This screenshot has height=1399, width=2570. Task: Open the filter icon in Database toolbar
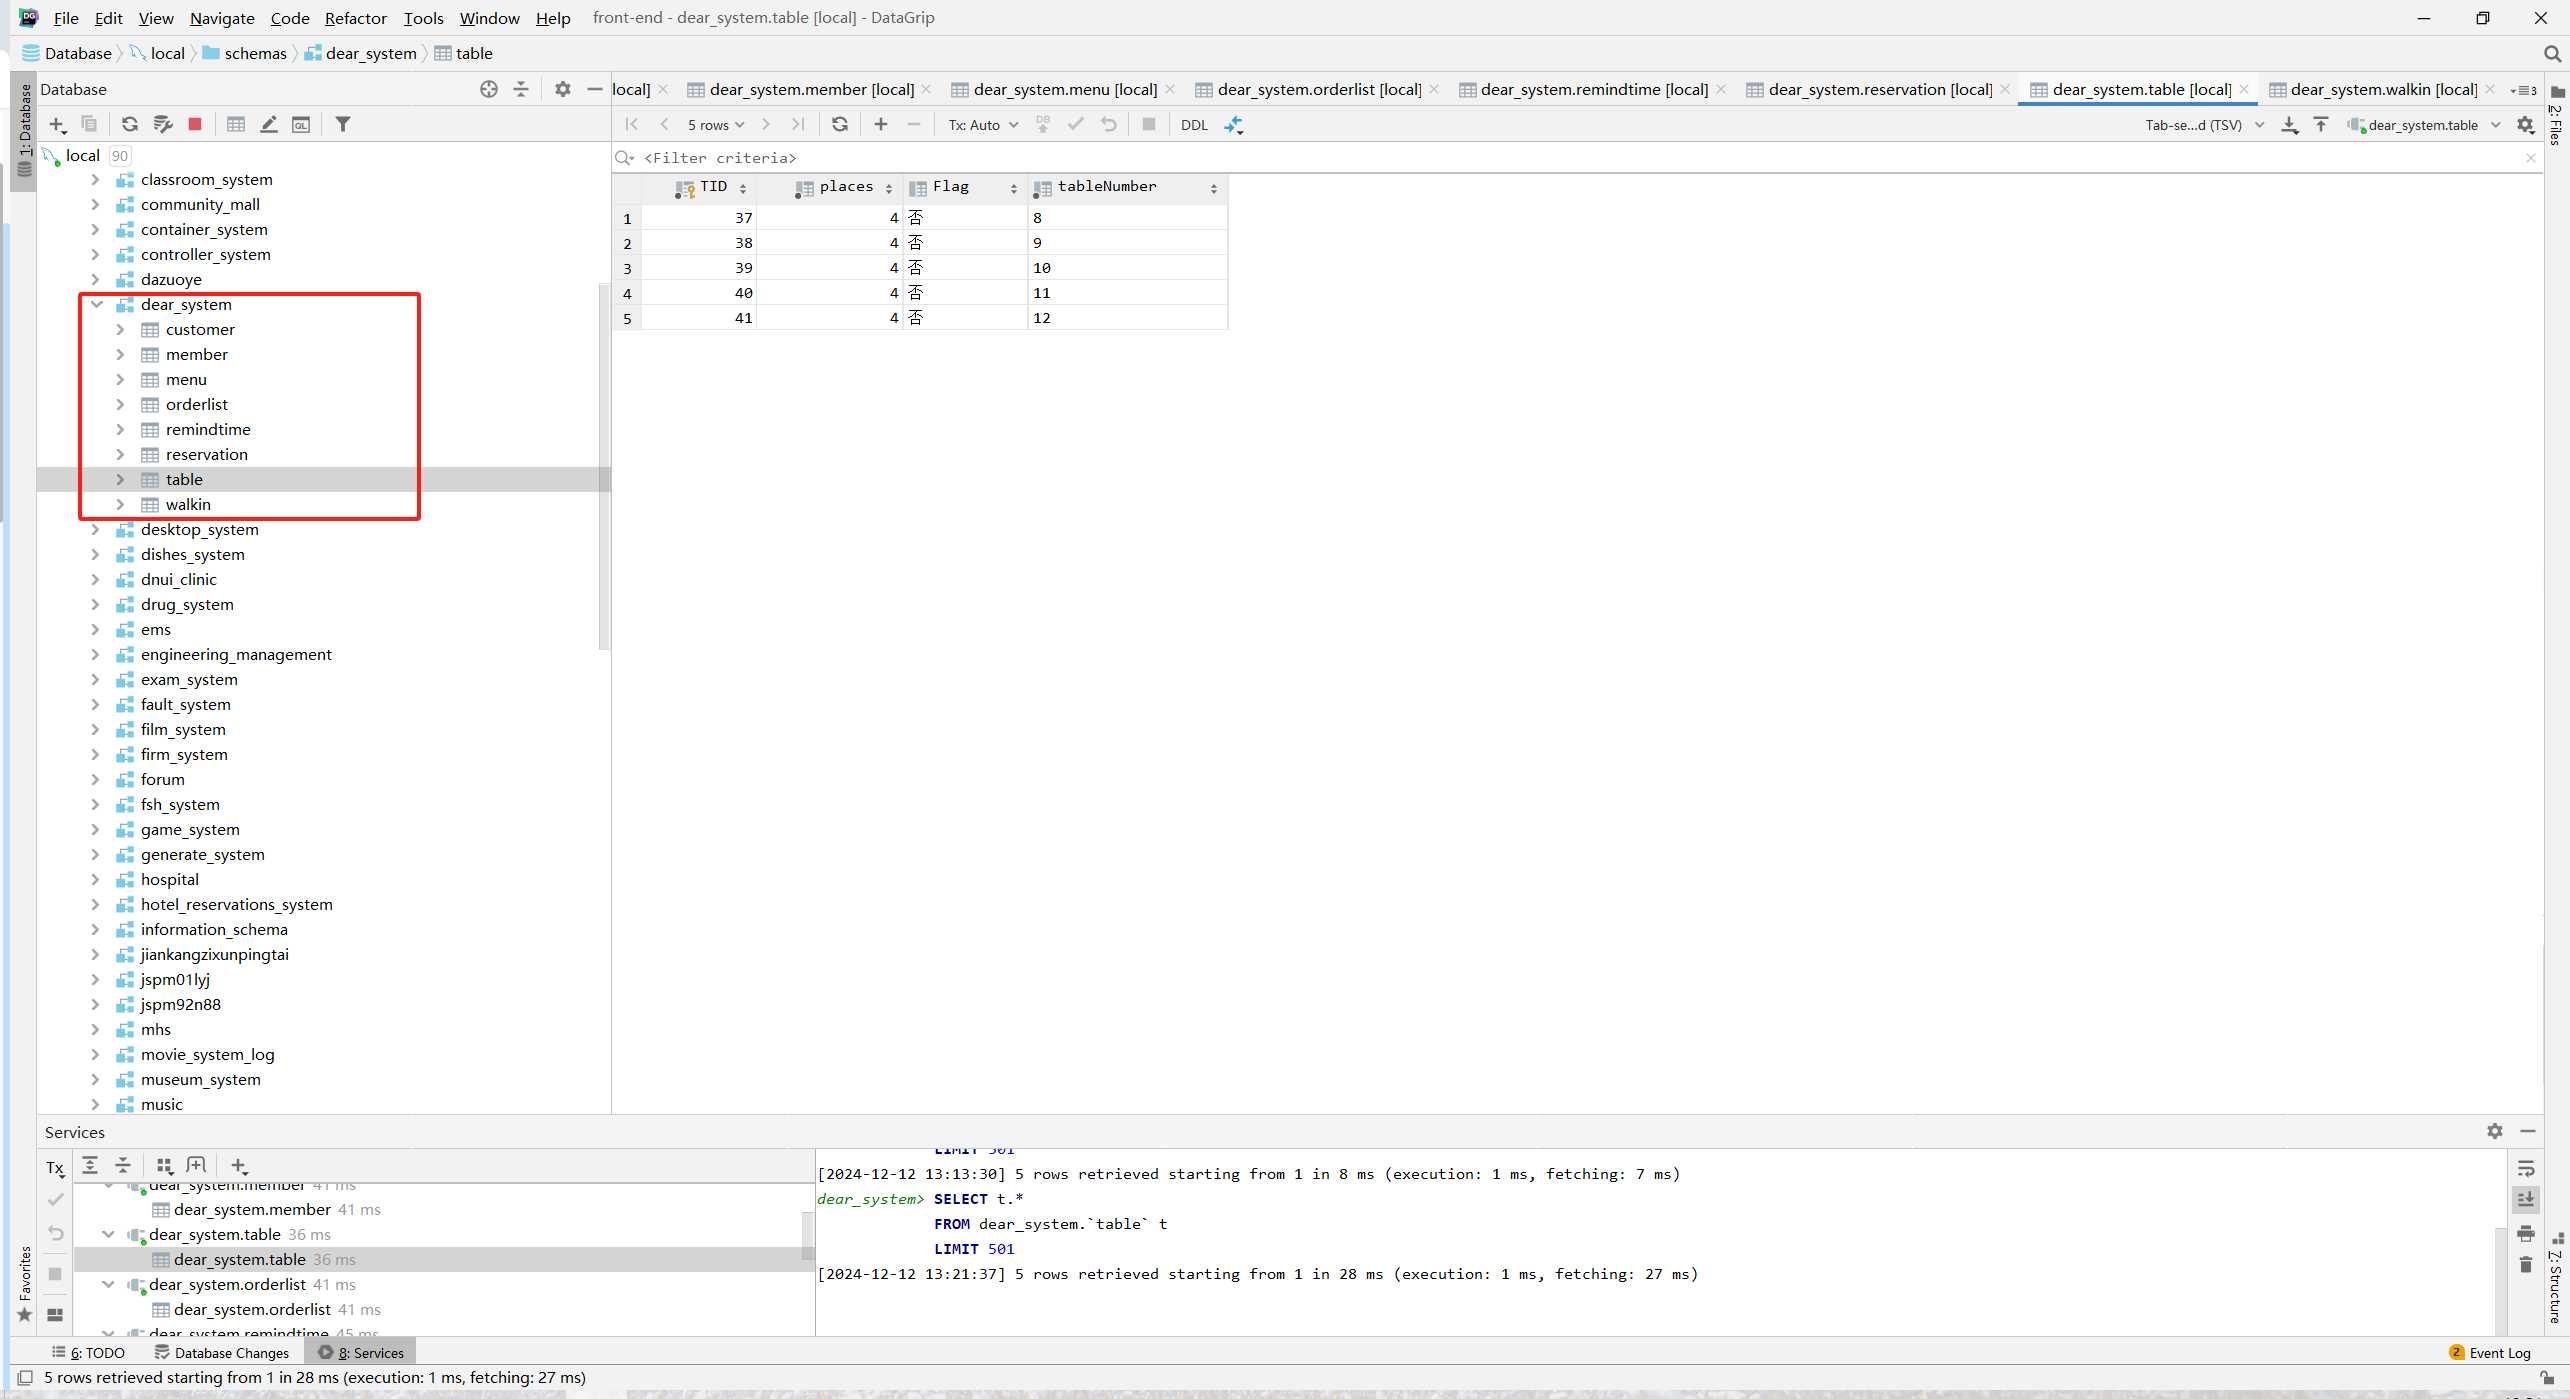click(x=343, y=124)
